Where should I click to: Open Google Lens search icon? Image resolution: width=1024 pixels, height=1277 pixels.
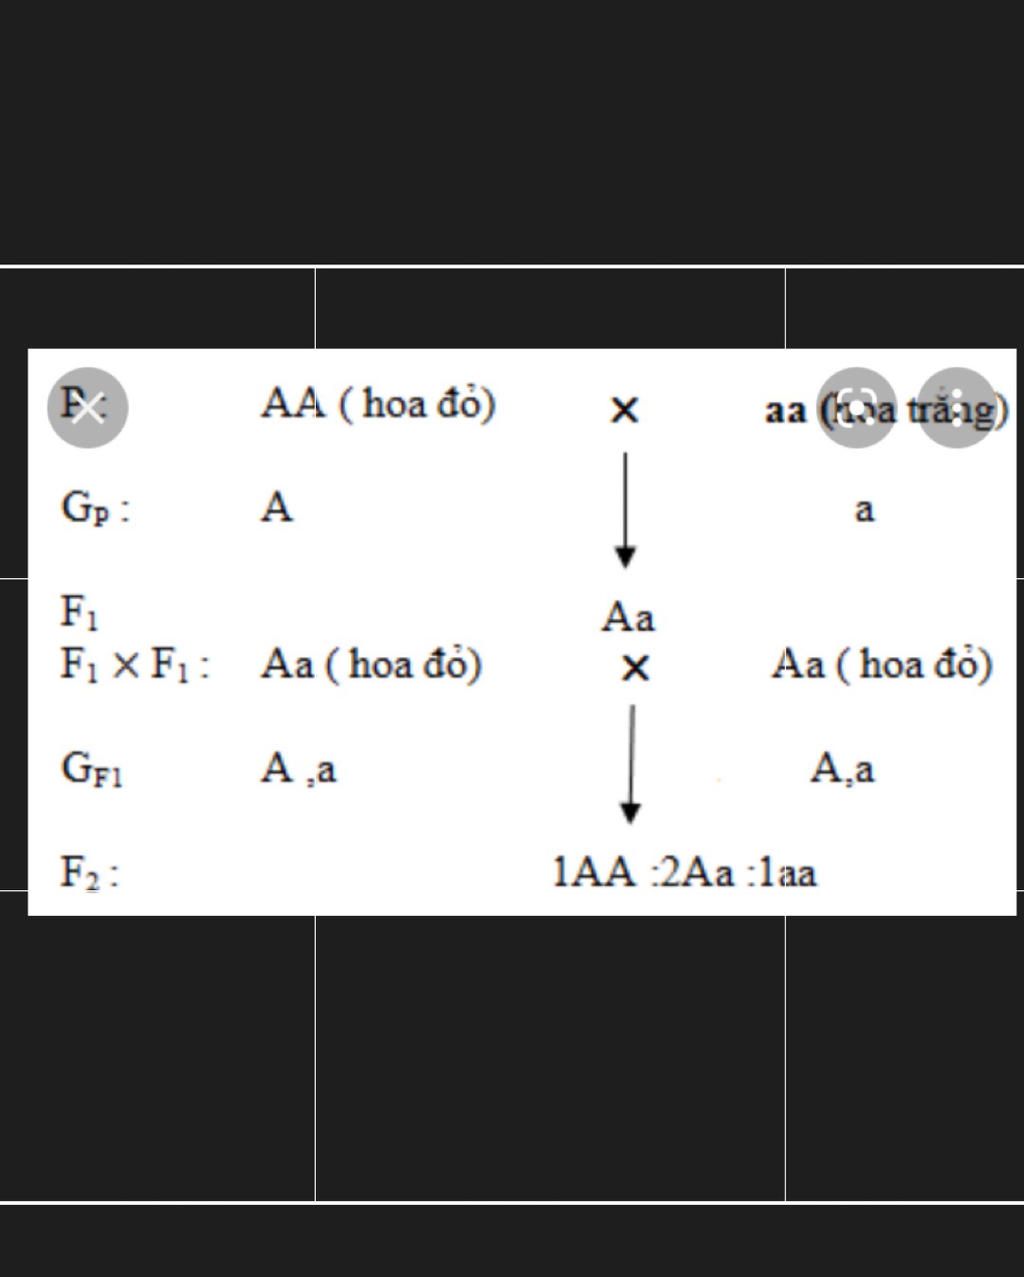tap(857, 407)
